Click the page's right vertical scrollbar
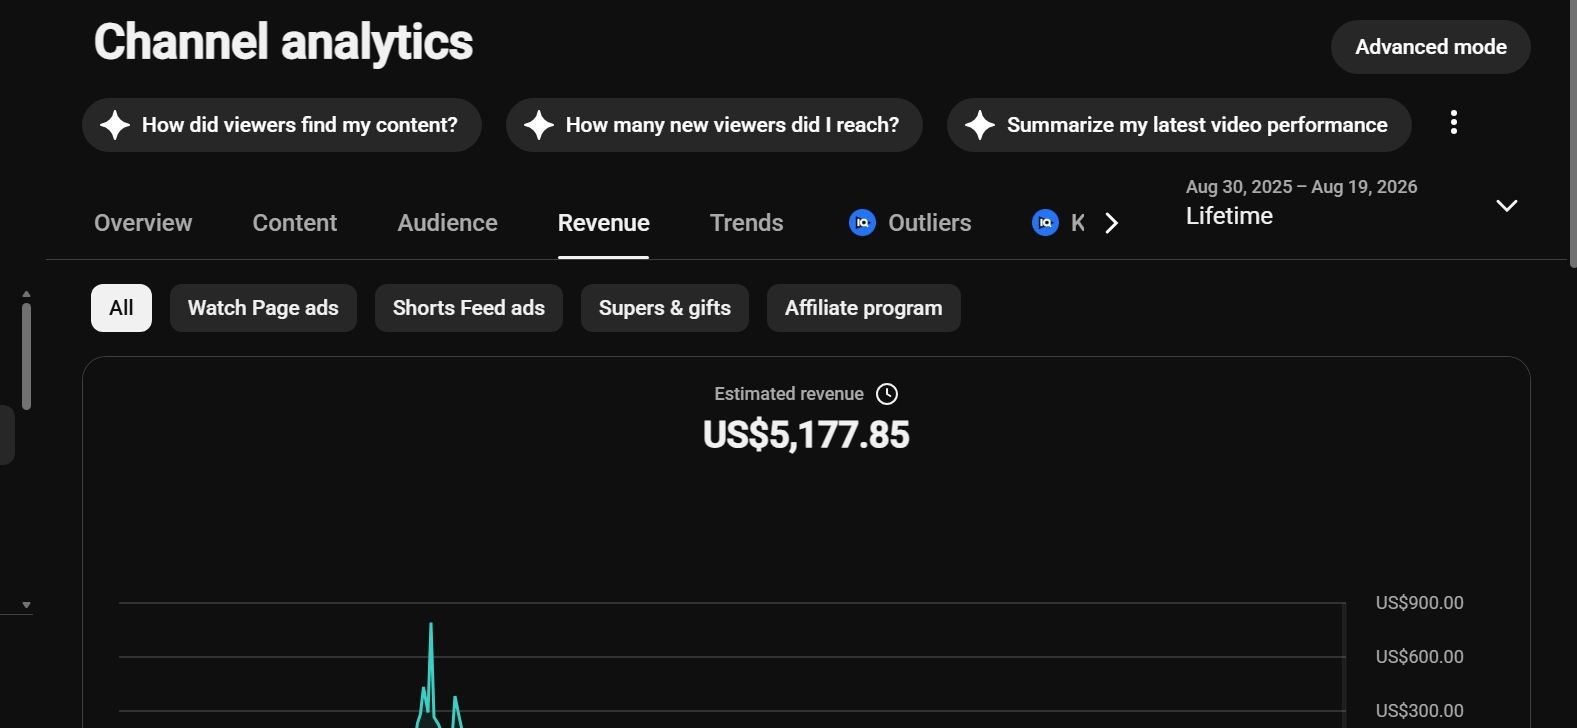1577x728 pixels. point(1572,133)
